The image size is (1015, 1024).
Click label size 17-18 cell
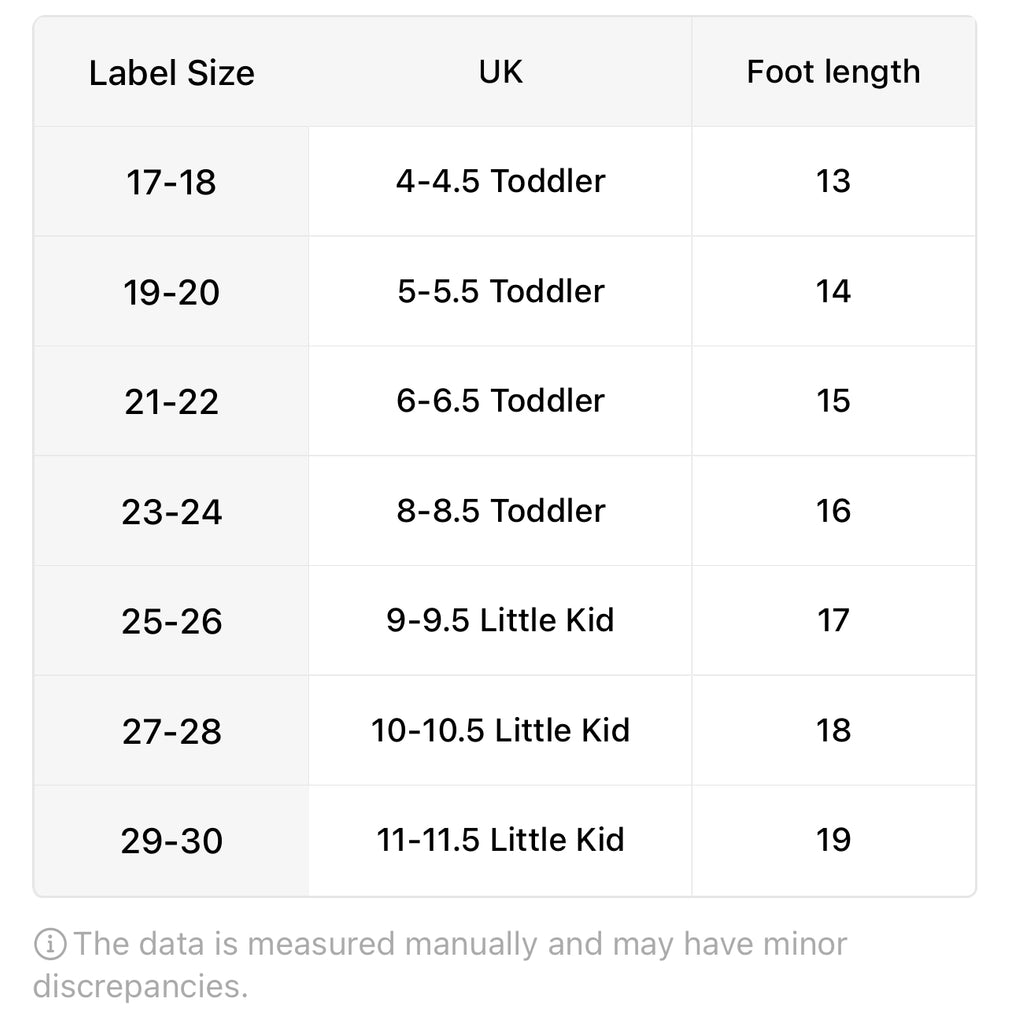[x=171, y=182]
